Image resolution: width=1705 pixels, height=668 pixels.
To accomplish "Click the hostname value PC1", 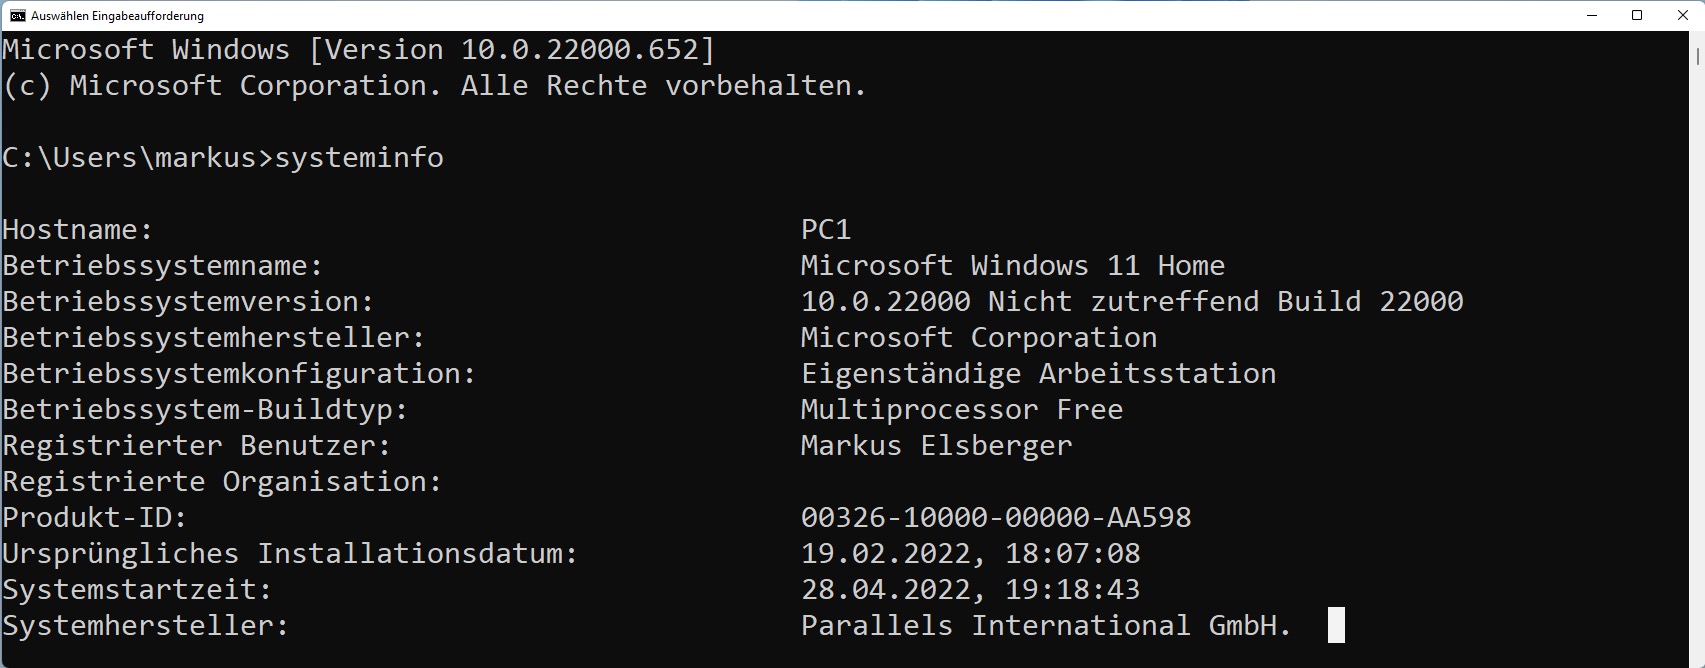I will (x=826, y=229).
